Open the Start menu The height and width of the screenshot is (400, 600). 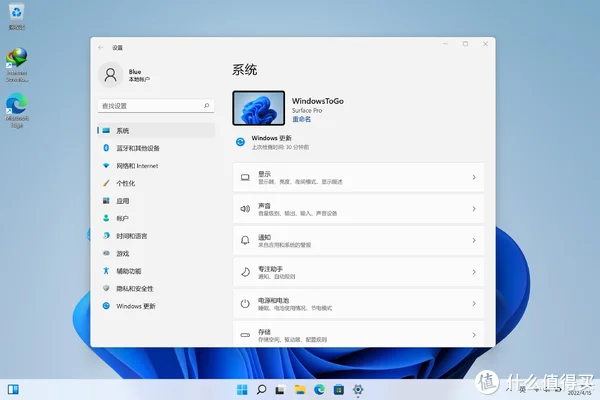click(242, 390)
